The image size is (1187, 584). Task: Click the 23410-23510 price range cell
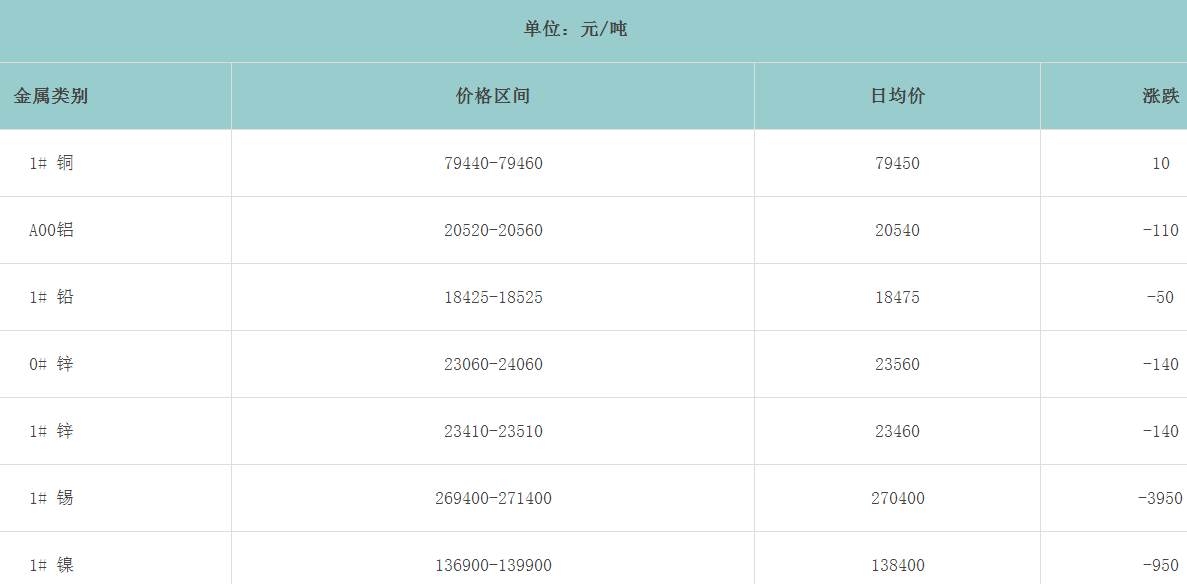(493, 431)
